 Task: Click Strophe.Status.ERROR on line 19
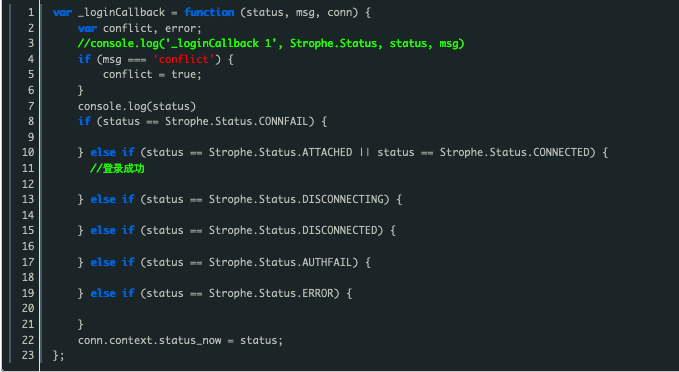pos(272,293)
